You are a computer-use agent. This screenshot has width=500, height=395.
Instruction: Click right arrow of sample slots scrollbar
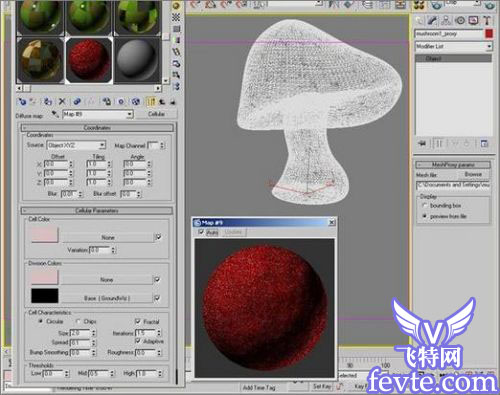pos(158,88)
